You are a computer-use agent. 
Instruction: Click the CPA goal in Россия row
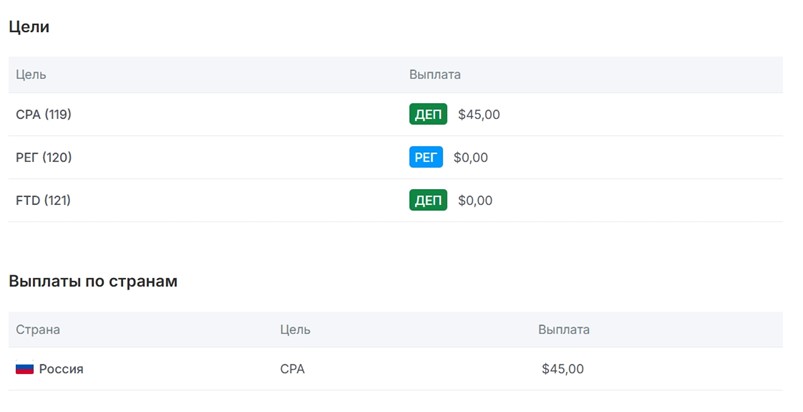tap(292, 369)
